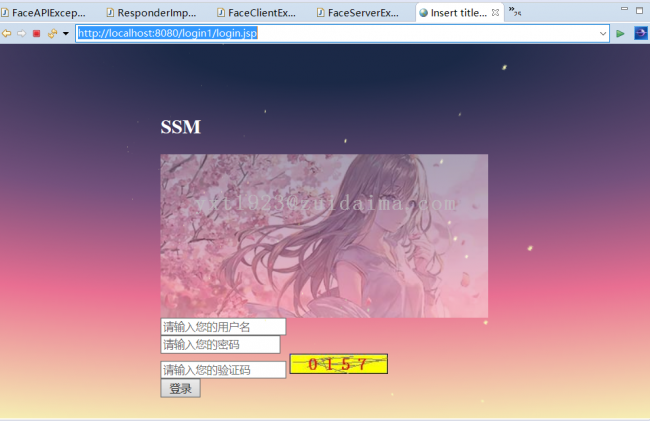The width and height of the screenshot is (650, 421).
Task: Click the refresh page icon
Action: 52,33
